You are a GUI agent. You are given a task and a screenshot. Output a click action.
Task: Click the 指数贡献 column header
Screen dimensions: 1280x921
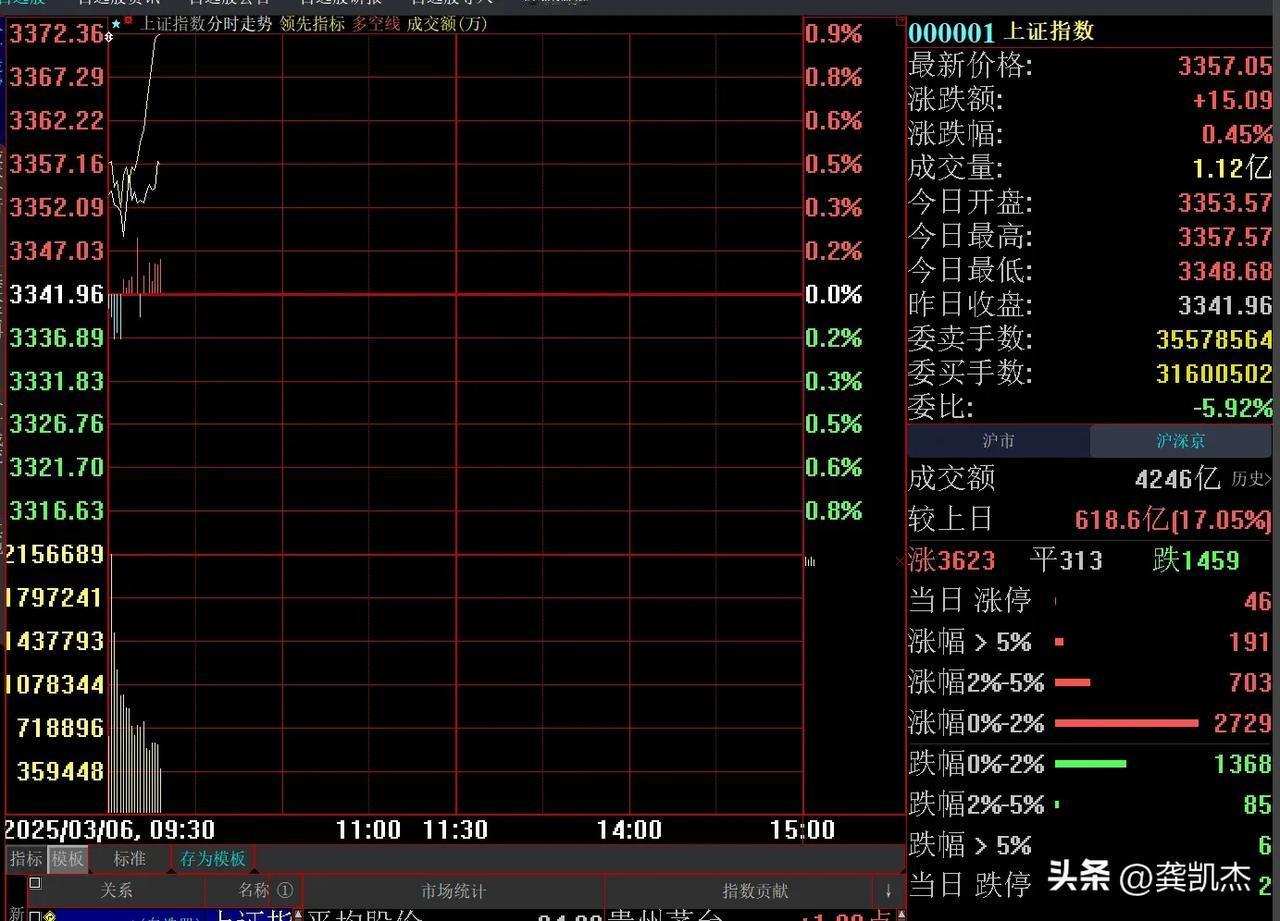(x=755, y=891)
